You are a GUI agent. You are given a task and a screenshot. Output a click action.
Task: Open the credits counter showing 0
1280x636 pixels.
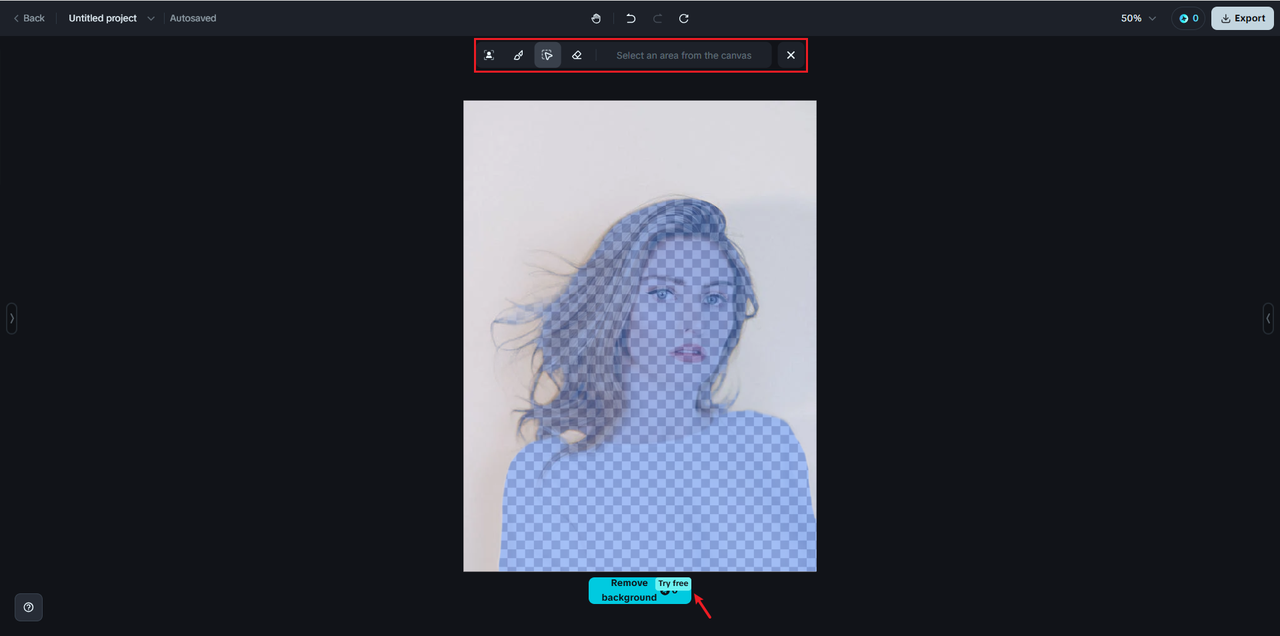point(1188,18)
